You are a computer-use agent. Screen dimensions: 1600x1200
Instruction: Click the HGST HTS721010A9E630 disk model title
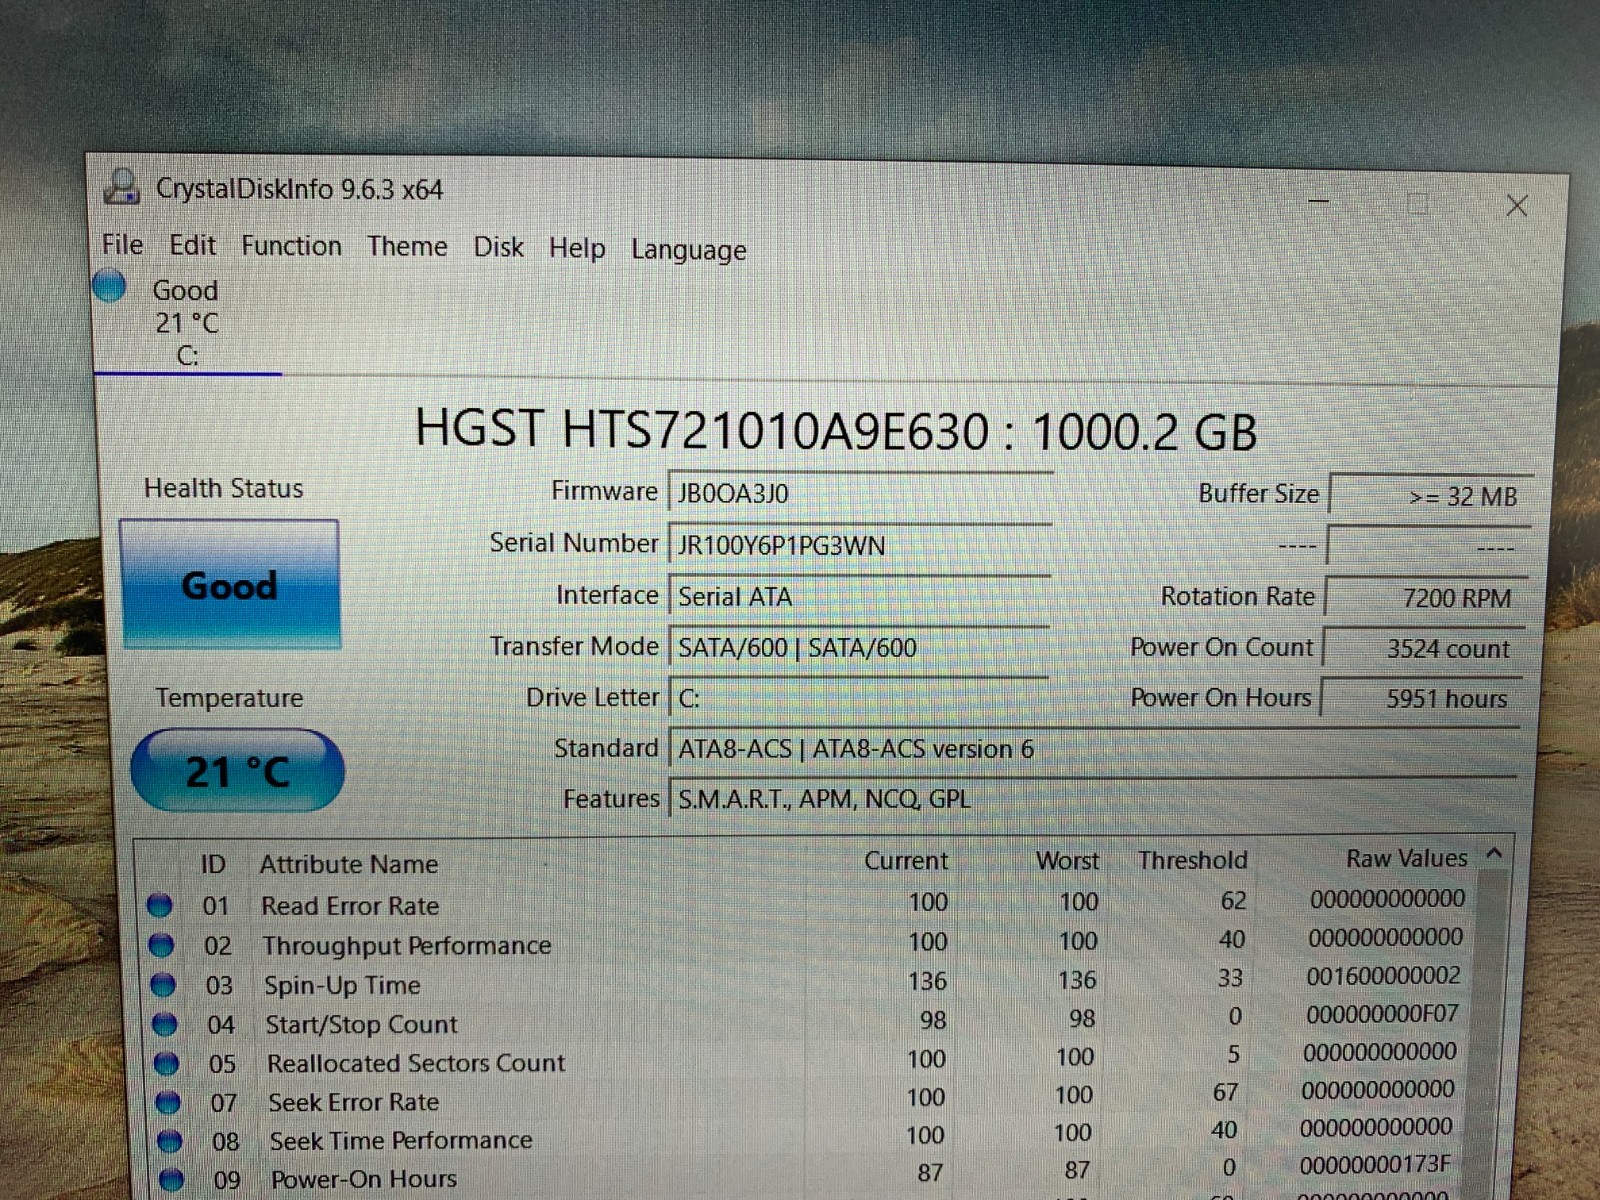[x=836, y=430]
